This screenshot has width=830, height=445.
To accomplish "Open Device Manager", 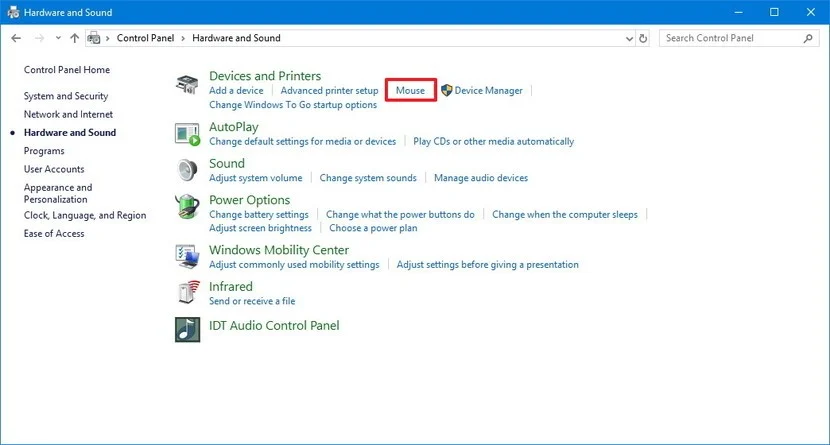I will [488, 90].
